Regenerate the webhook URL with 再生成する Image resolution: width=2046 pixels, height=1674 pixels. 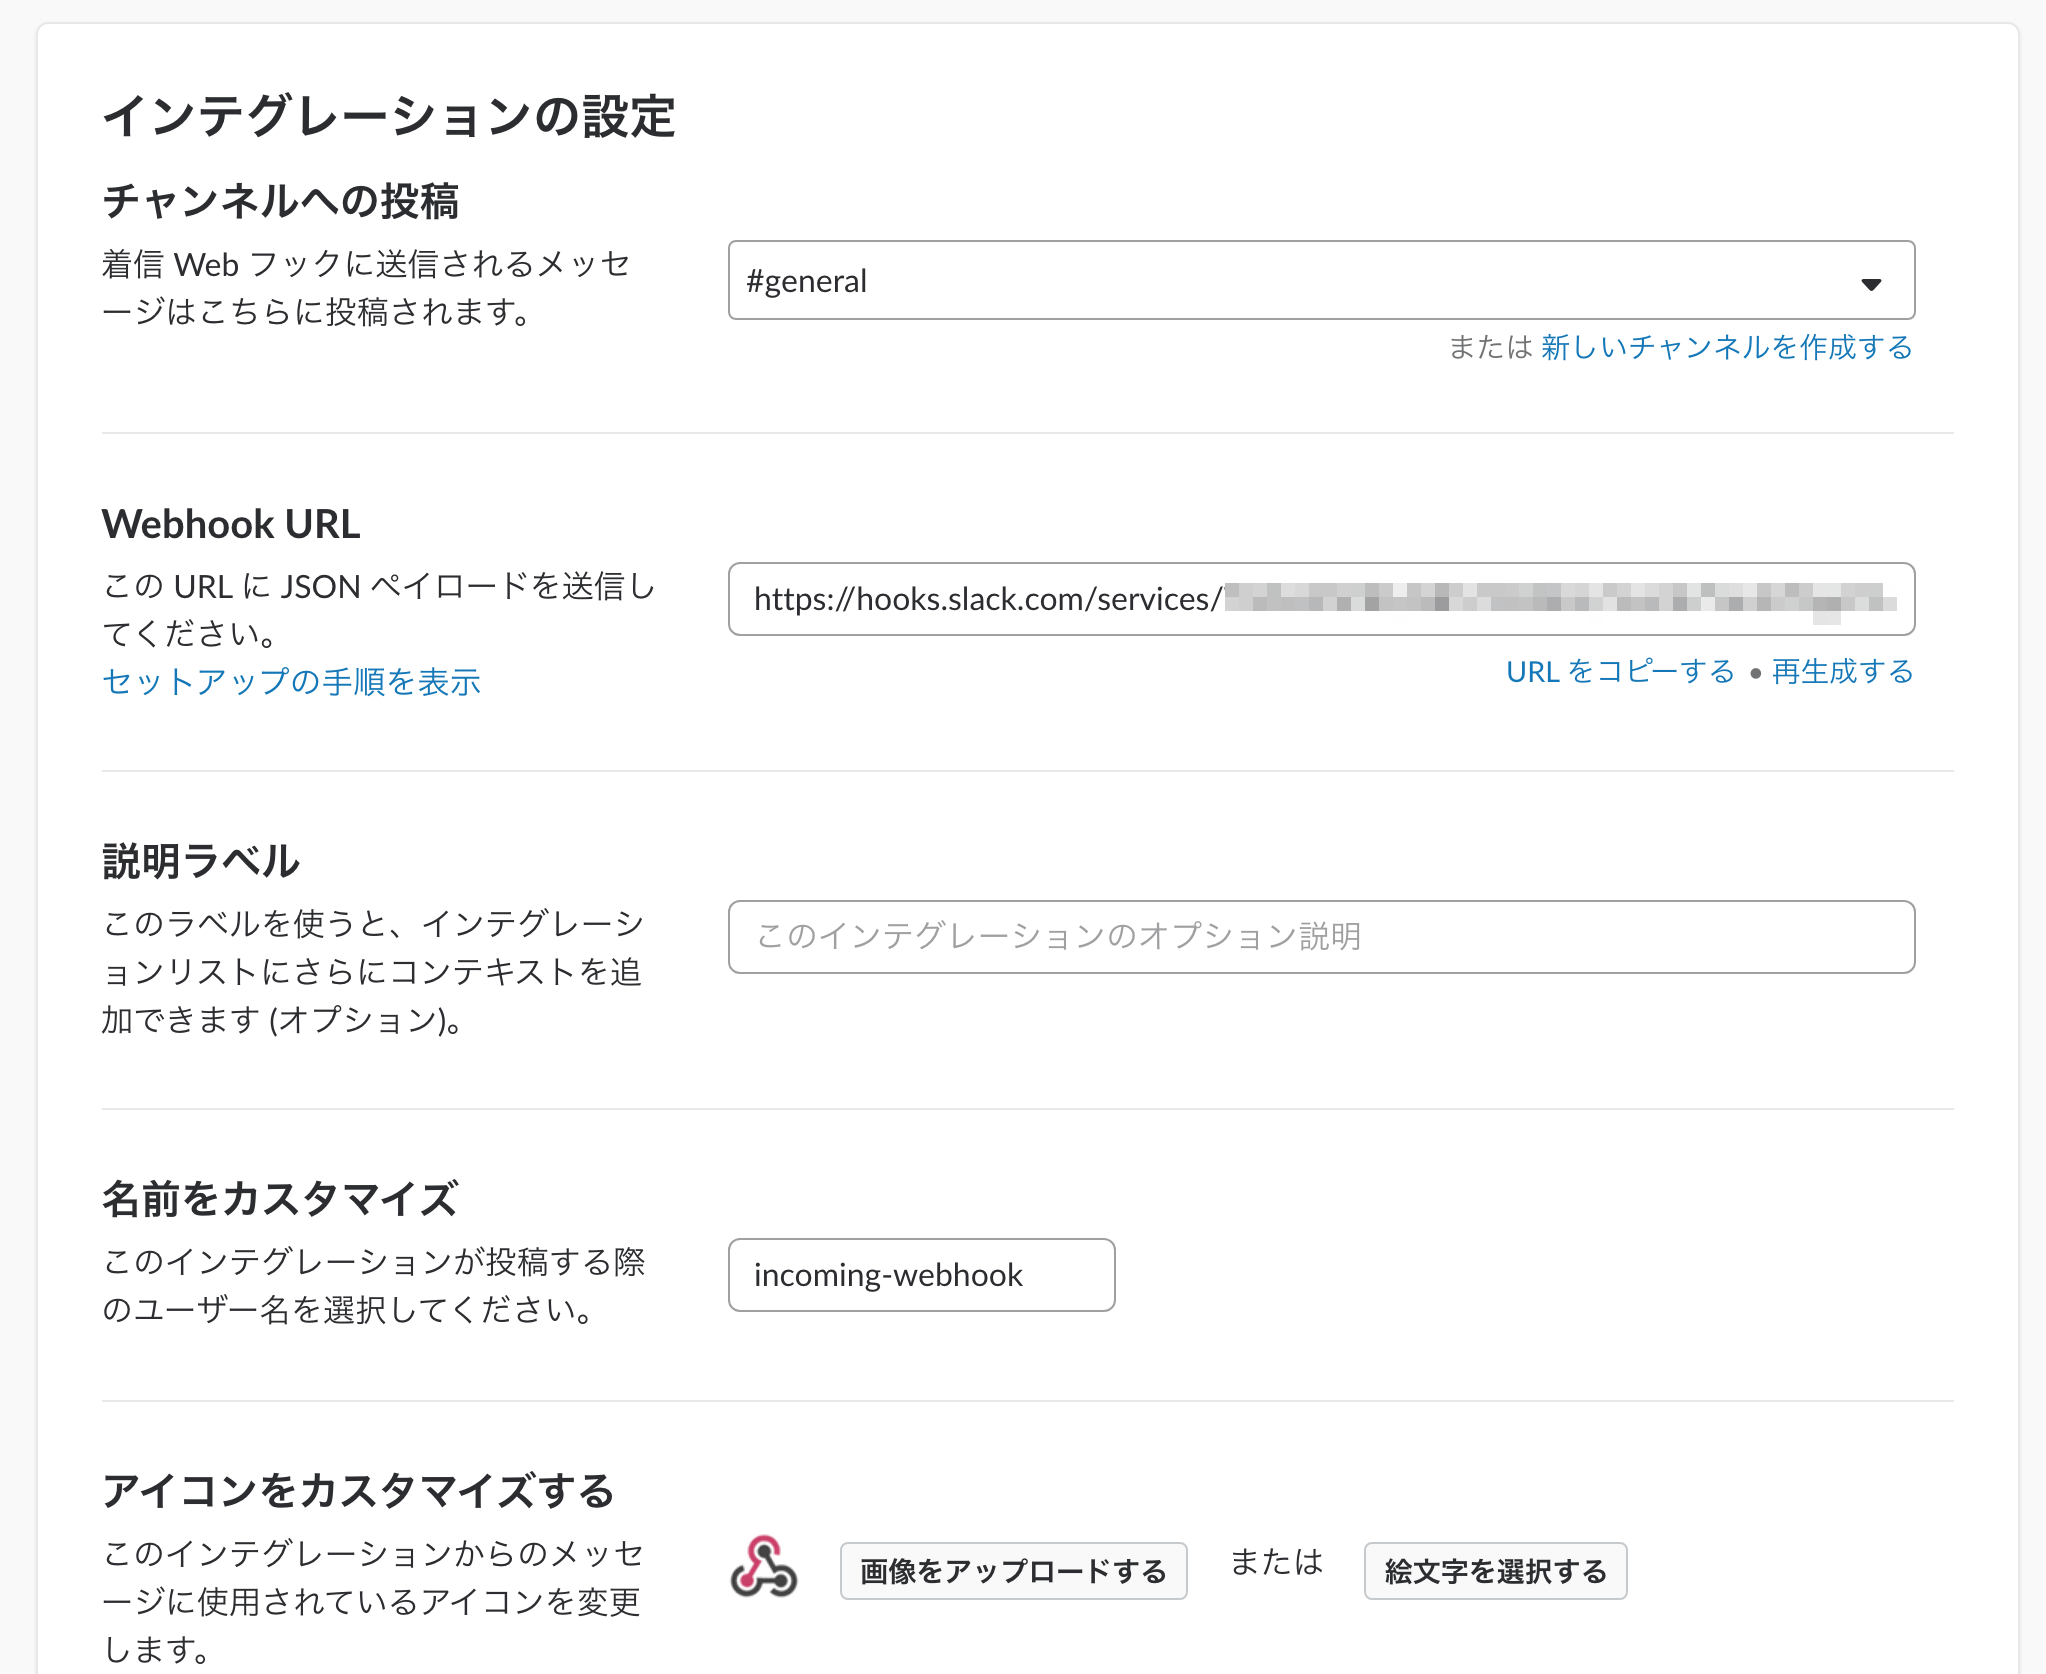click(x=1840, y=671)
